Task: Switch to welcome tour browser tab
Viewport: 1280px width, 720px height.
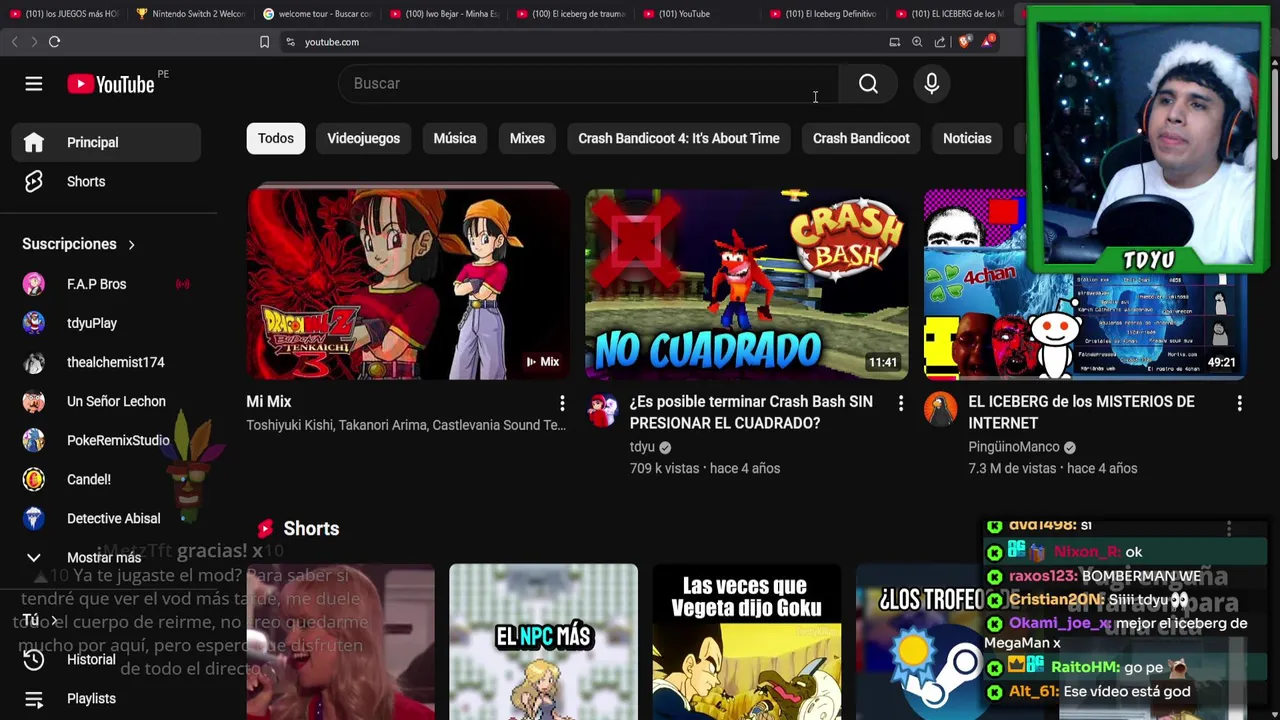Action: 316,14
